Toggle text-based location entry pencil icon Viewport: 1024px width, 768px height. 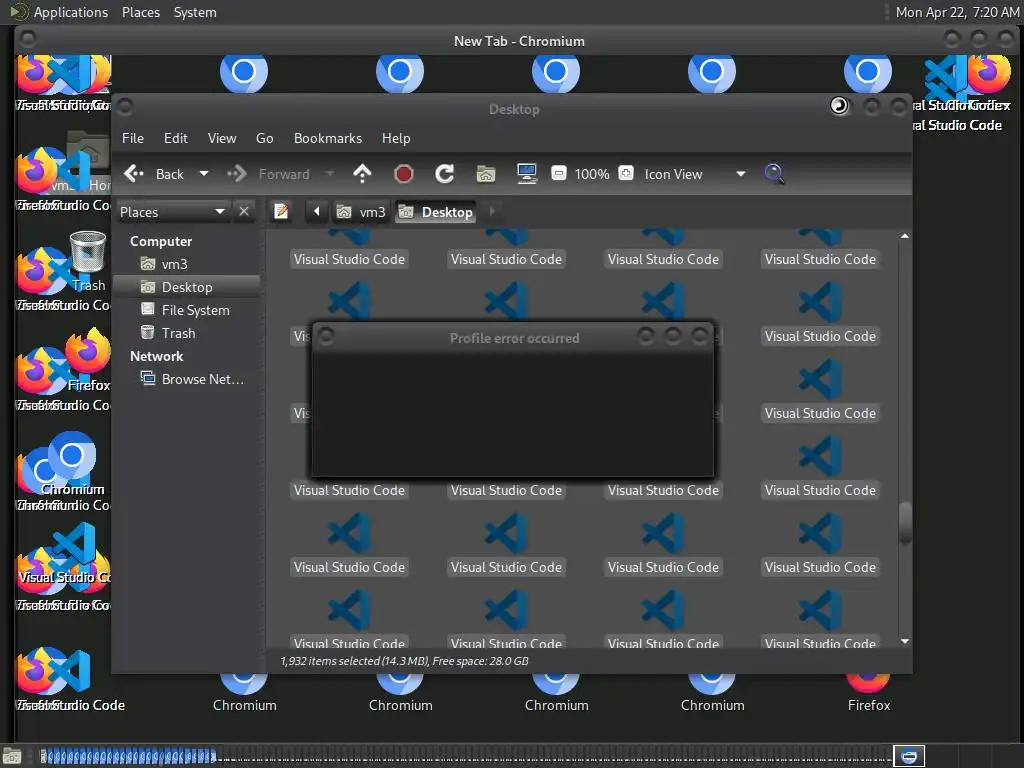coord(281,212)
